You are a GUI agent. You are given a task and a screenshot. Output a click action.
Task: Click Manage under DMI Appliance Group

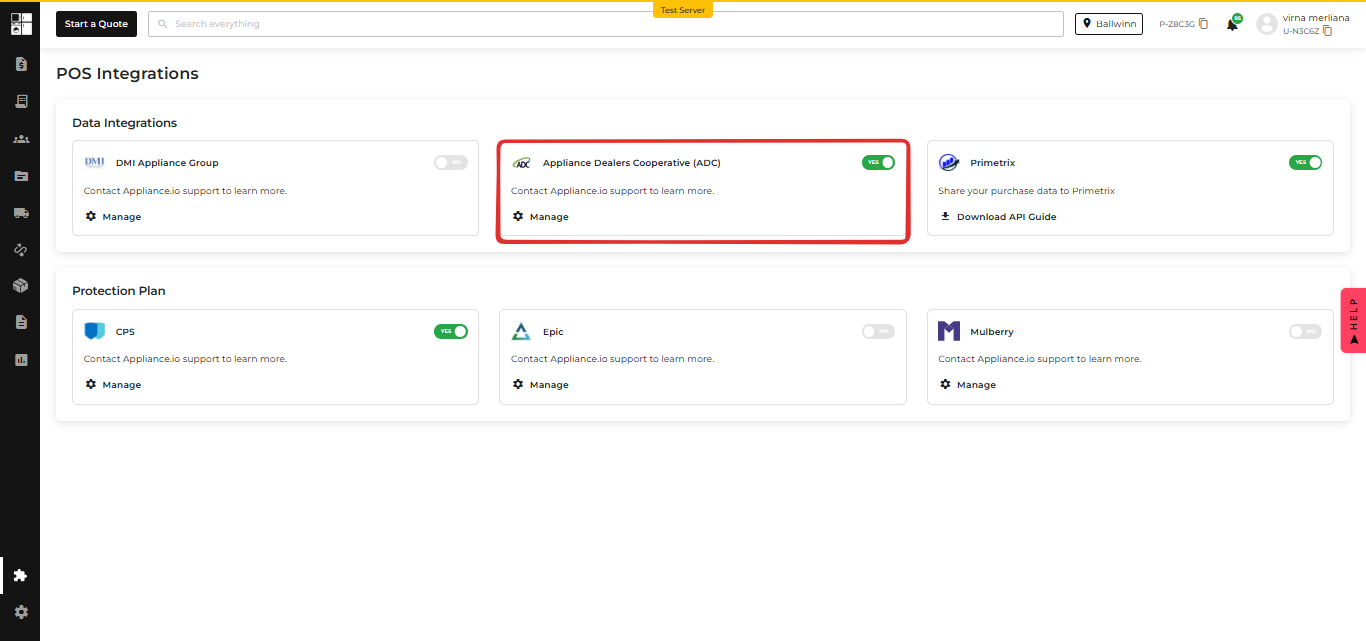tap(113, 216)
